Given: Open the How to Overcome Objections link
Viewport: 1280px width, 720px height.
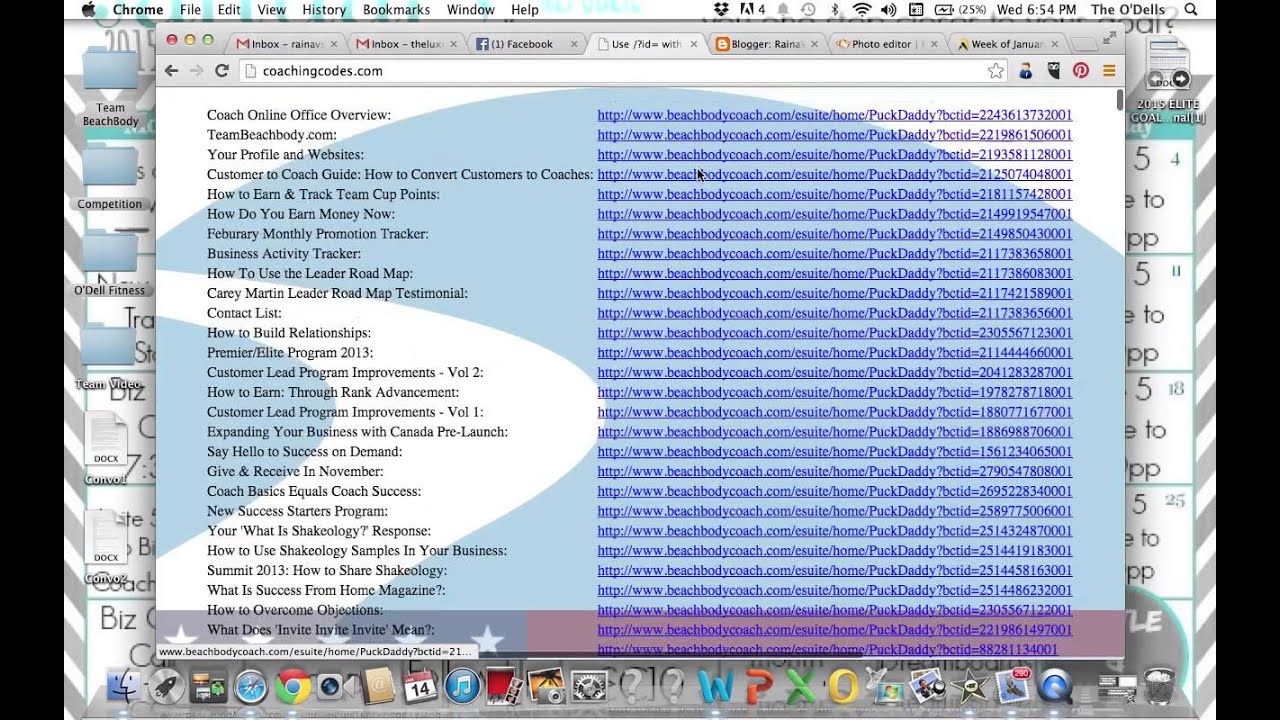Looking at the screenshot, I should [835, 610].
